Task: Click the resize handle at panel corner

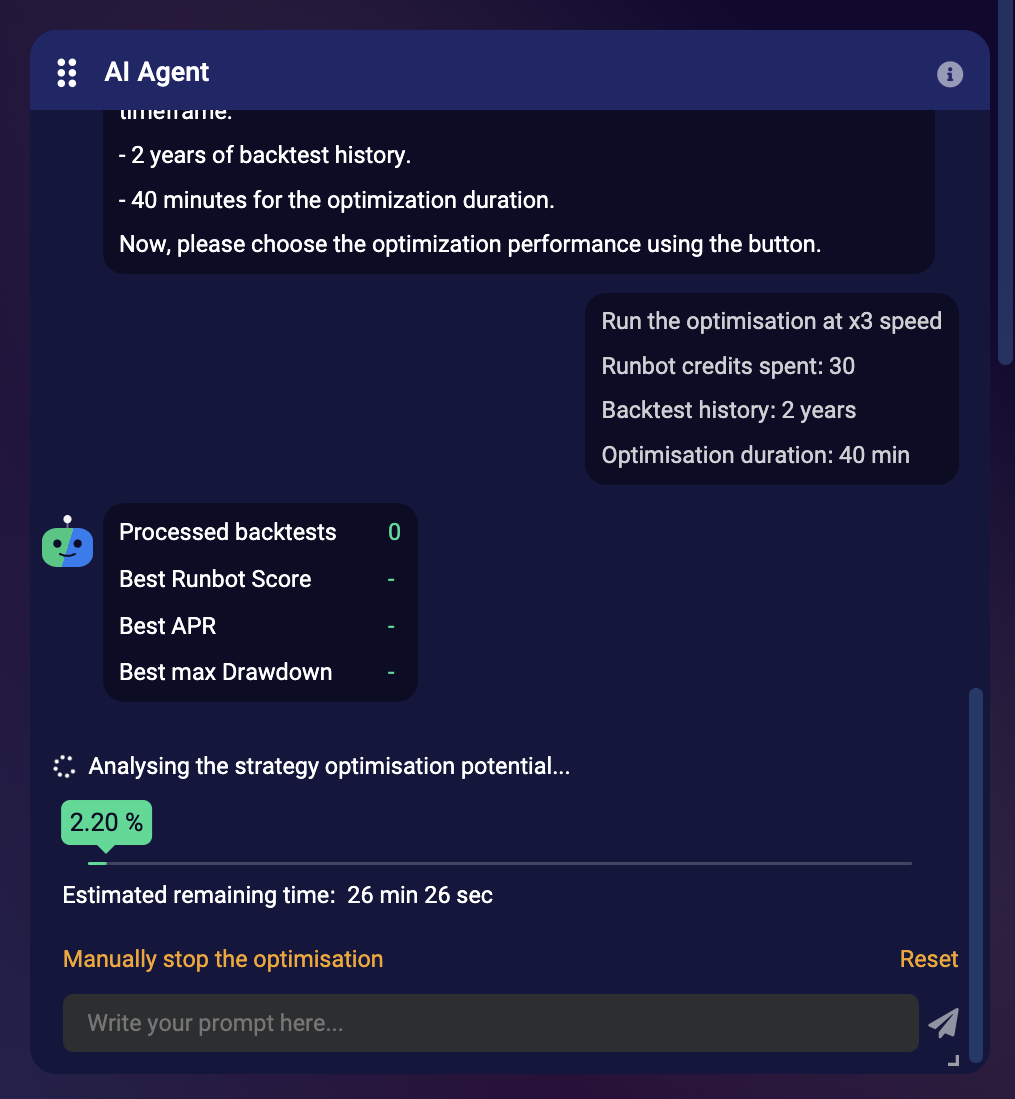Action: (953, 1060)
